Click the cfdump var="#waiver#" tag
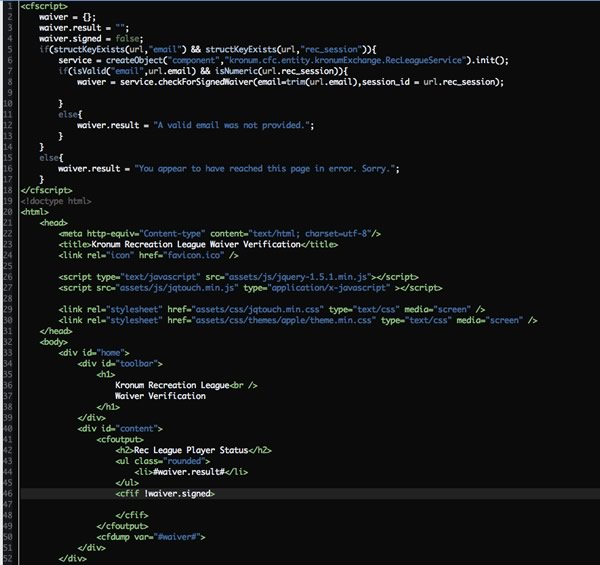600x565 pixels. [x=151, y=537]
